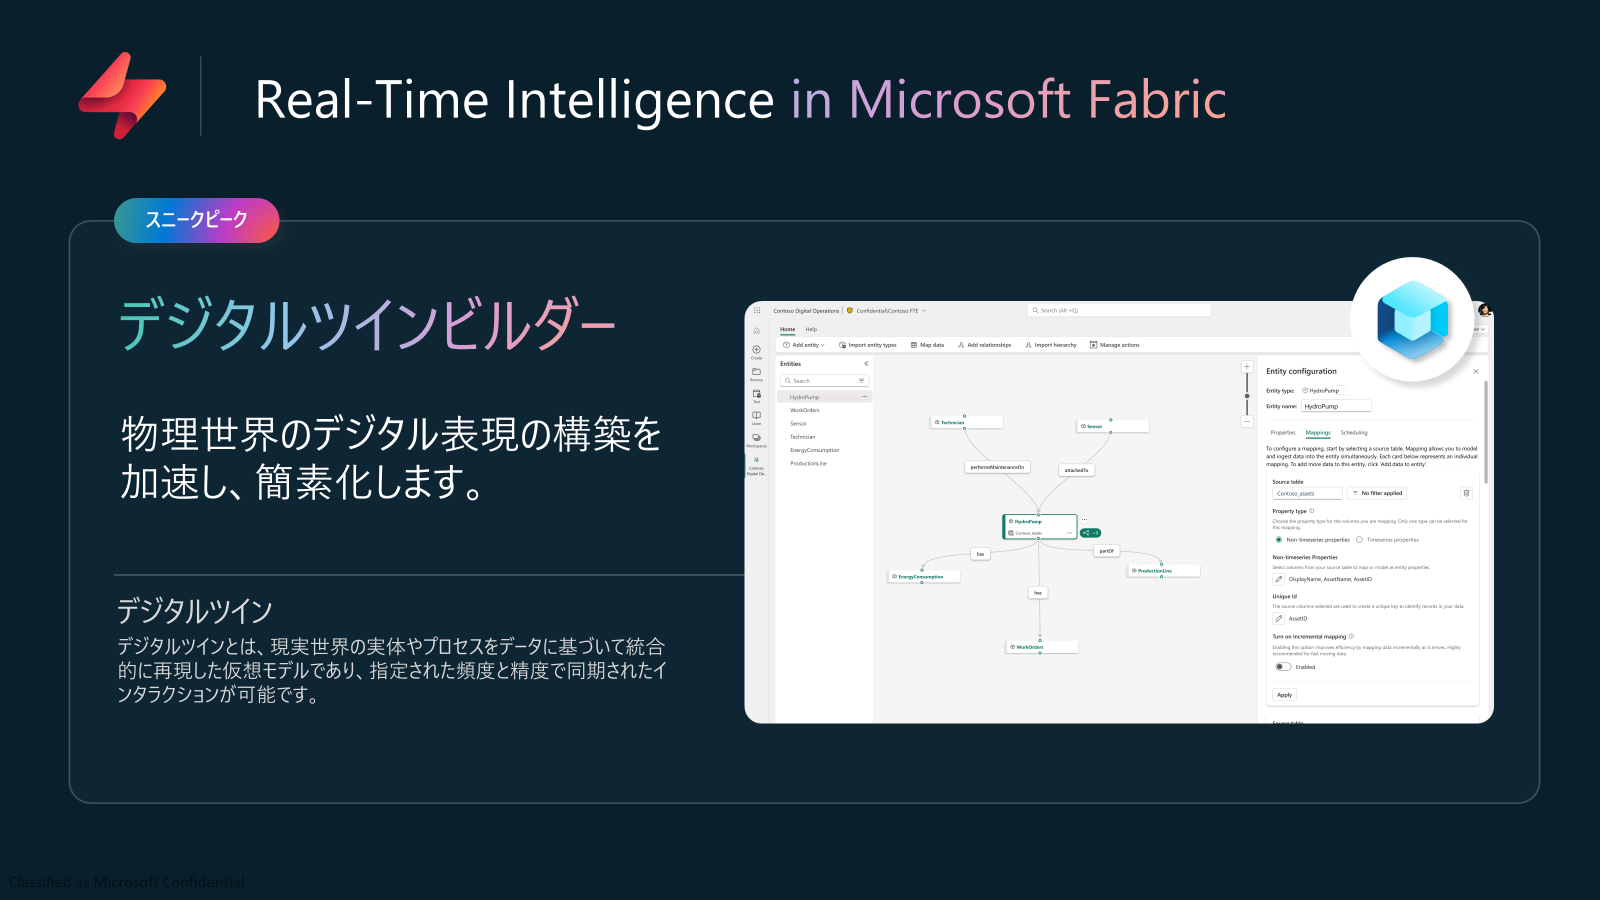1600x900 pixels.
Task: Choose Timeseries properties radio
Action: point(1359,540)
